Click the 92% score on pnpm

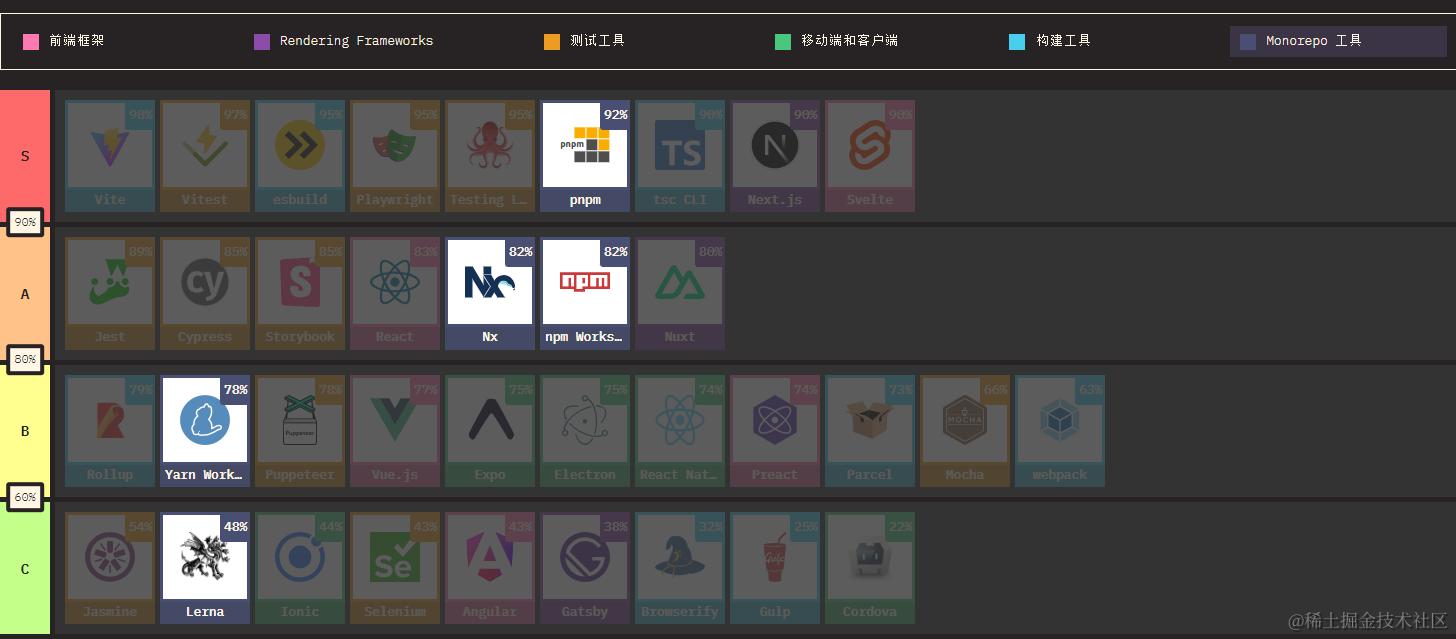(615, 114)
